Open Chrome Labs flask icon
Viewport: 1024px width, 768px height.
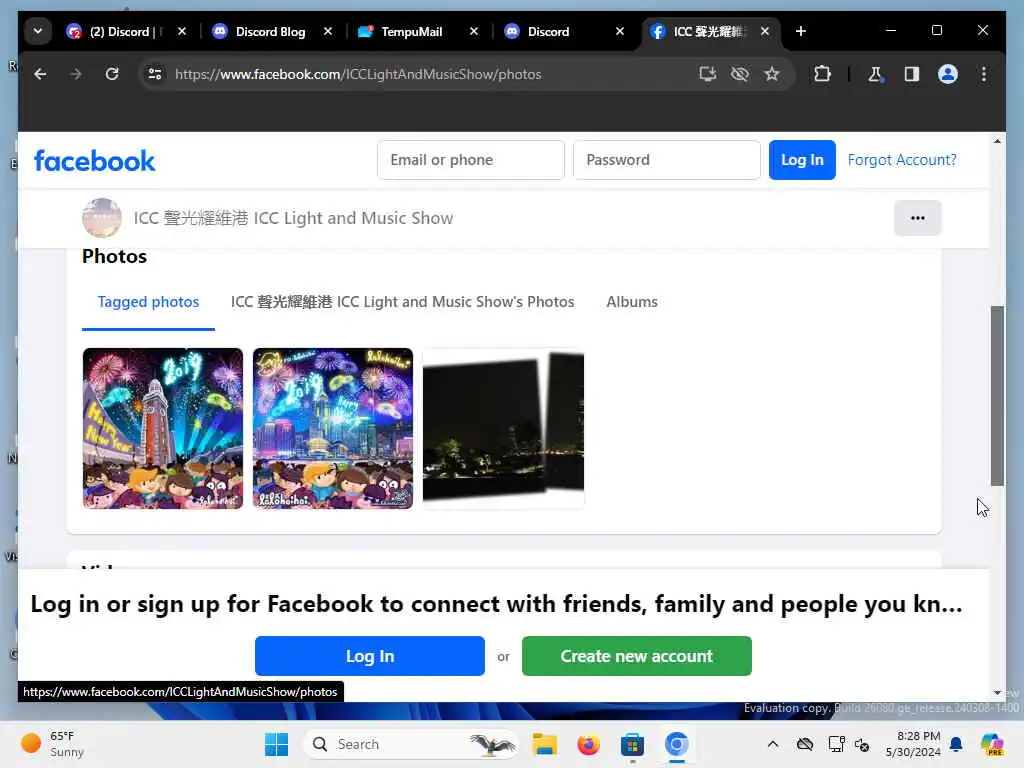875,74
